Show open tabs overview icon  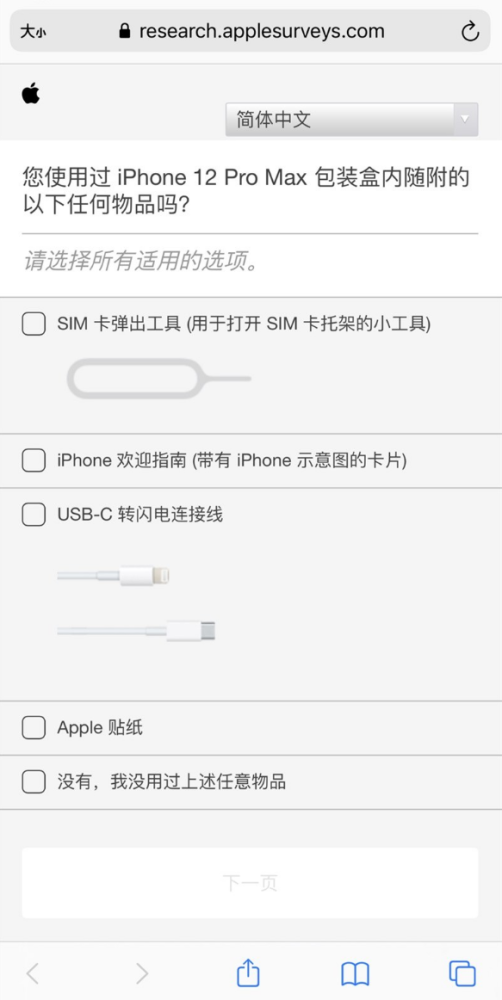coord(462,973)
